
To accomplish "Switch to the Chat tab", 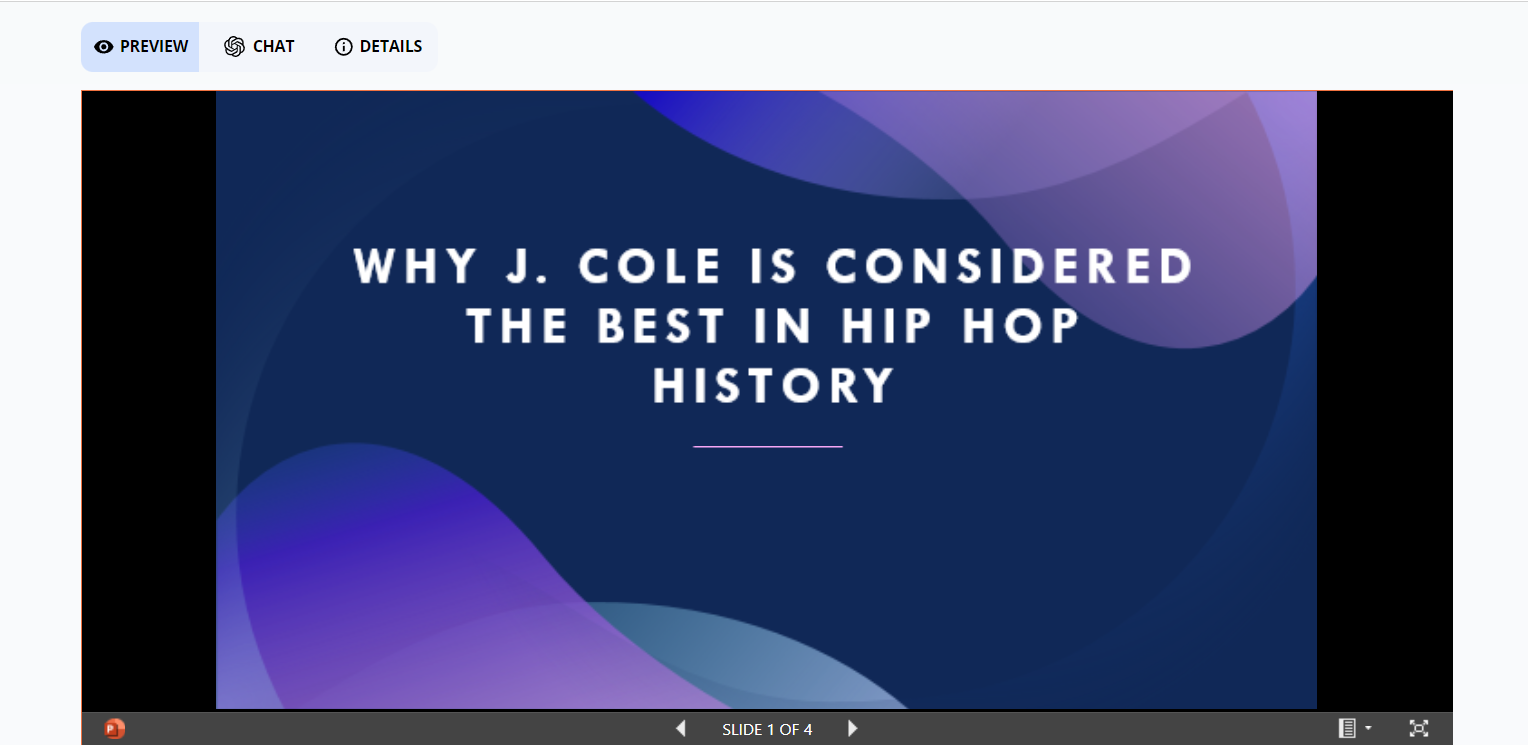I will click(258, 46).
